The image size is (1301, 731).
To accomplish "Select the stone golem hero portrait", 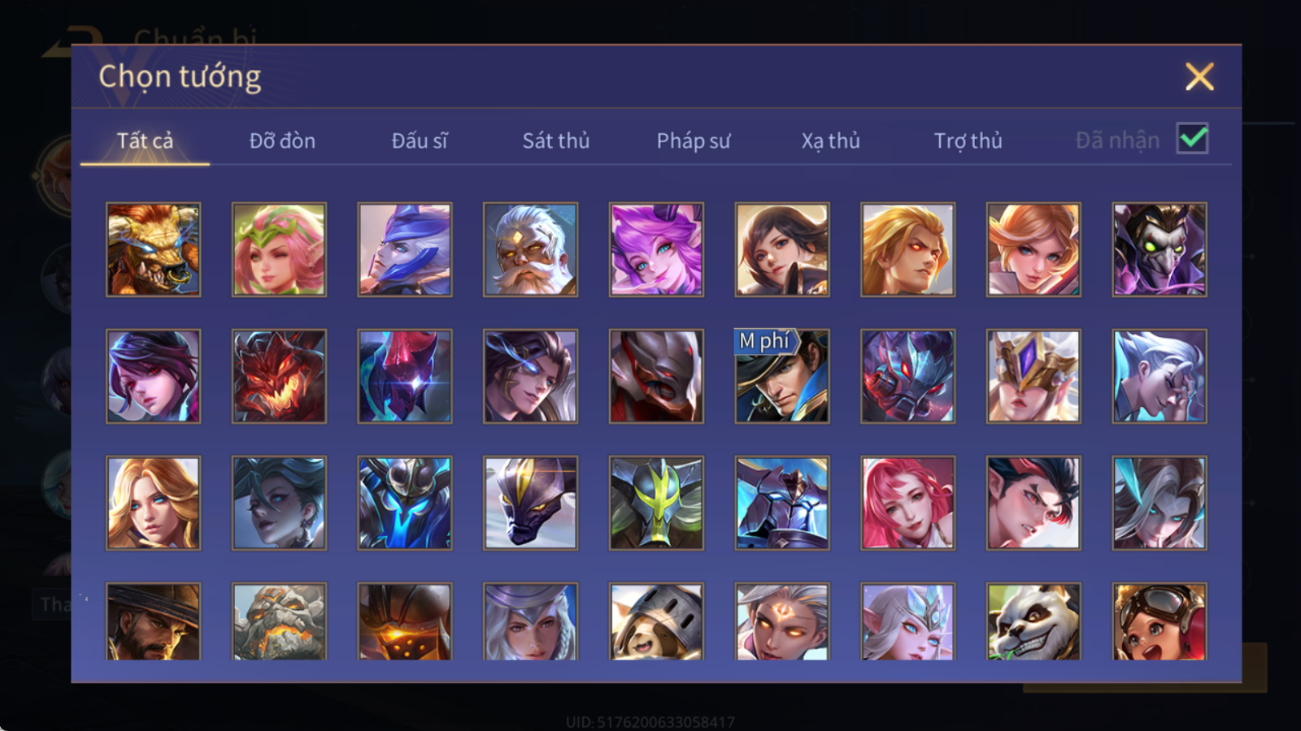I will pyautogui.click(x=279, y=622).
